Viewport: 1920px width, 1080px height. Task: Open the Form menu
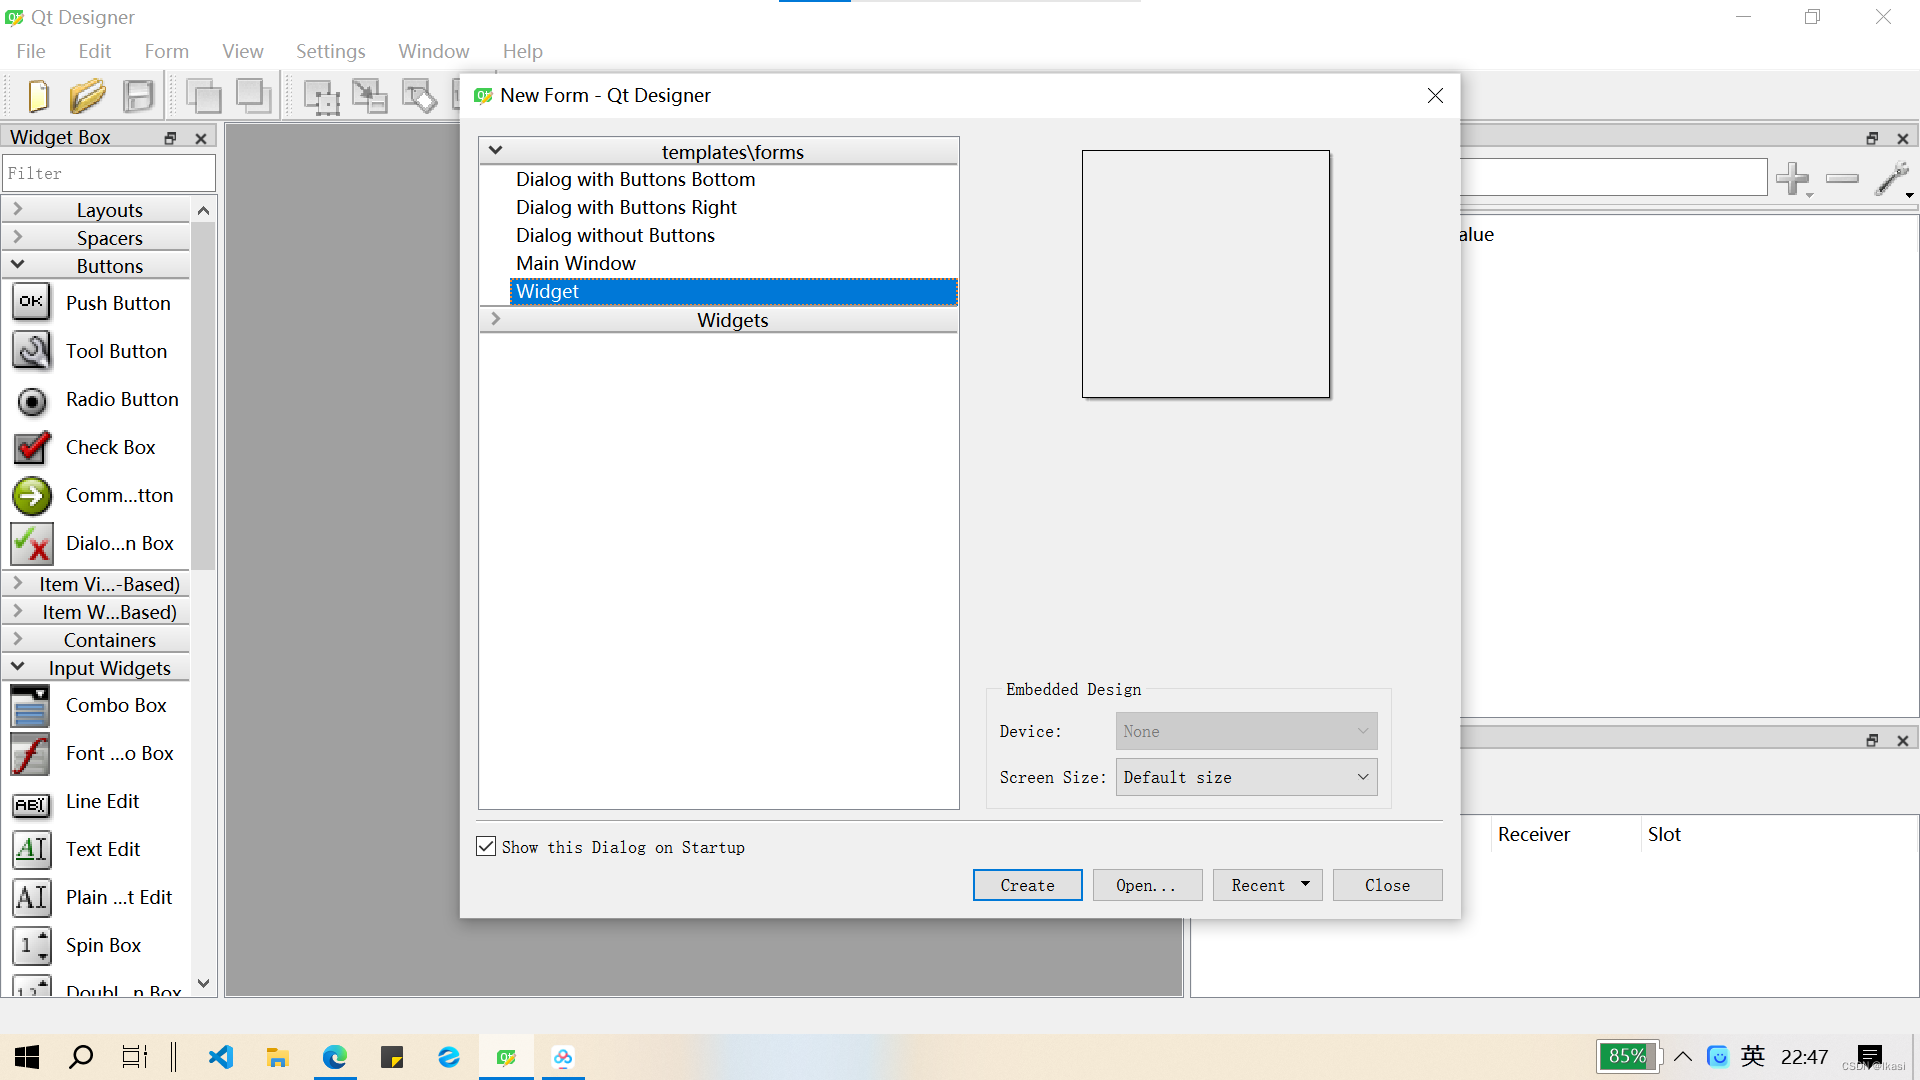point(166,51)
